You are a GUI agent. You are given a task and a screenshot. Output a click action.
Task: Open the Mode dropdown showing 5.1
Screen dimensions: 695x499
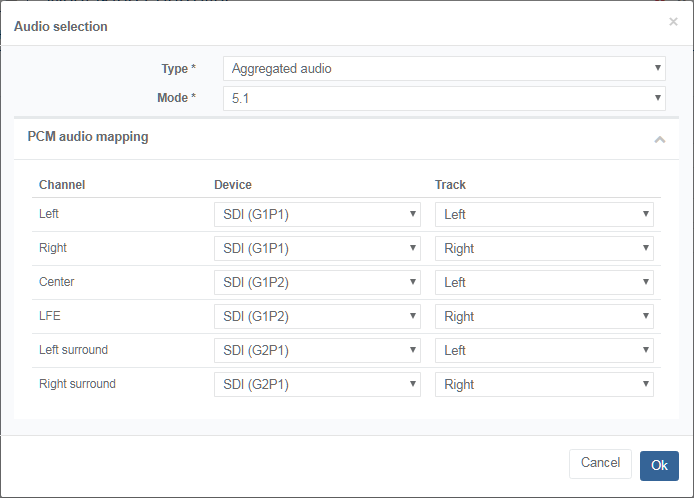(x=444, y=98)
